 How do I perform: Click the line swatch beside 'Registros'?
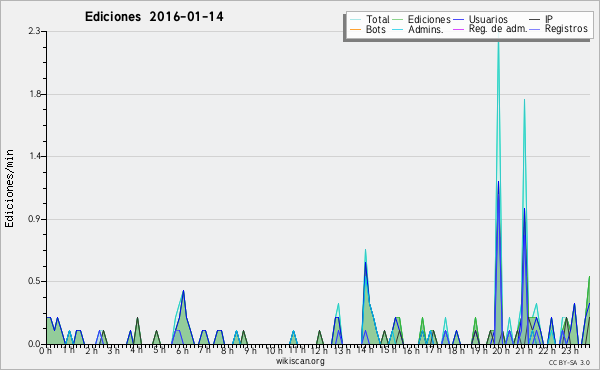(x=535, y=29)
